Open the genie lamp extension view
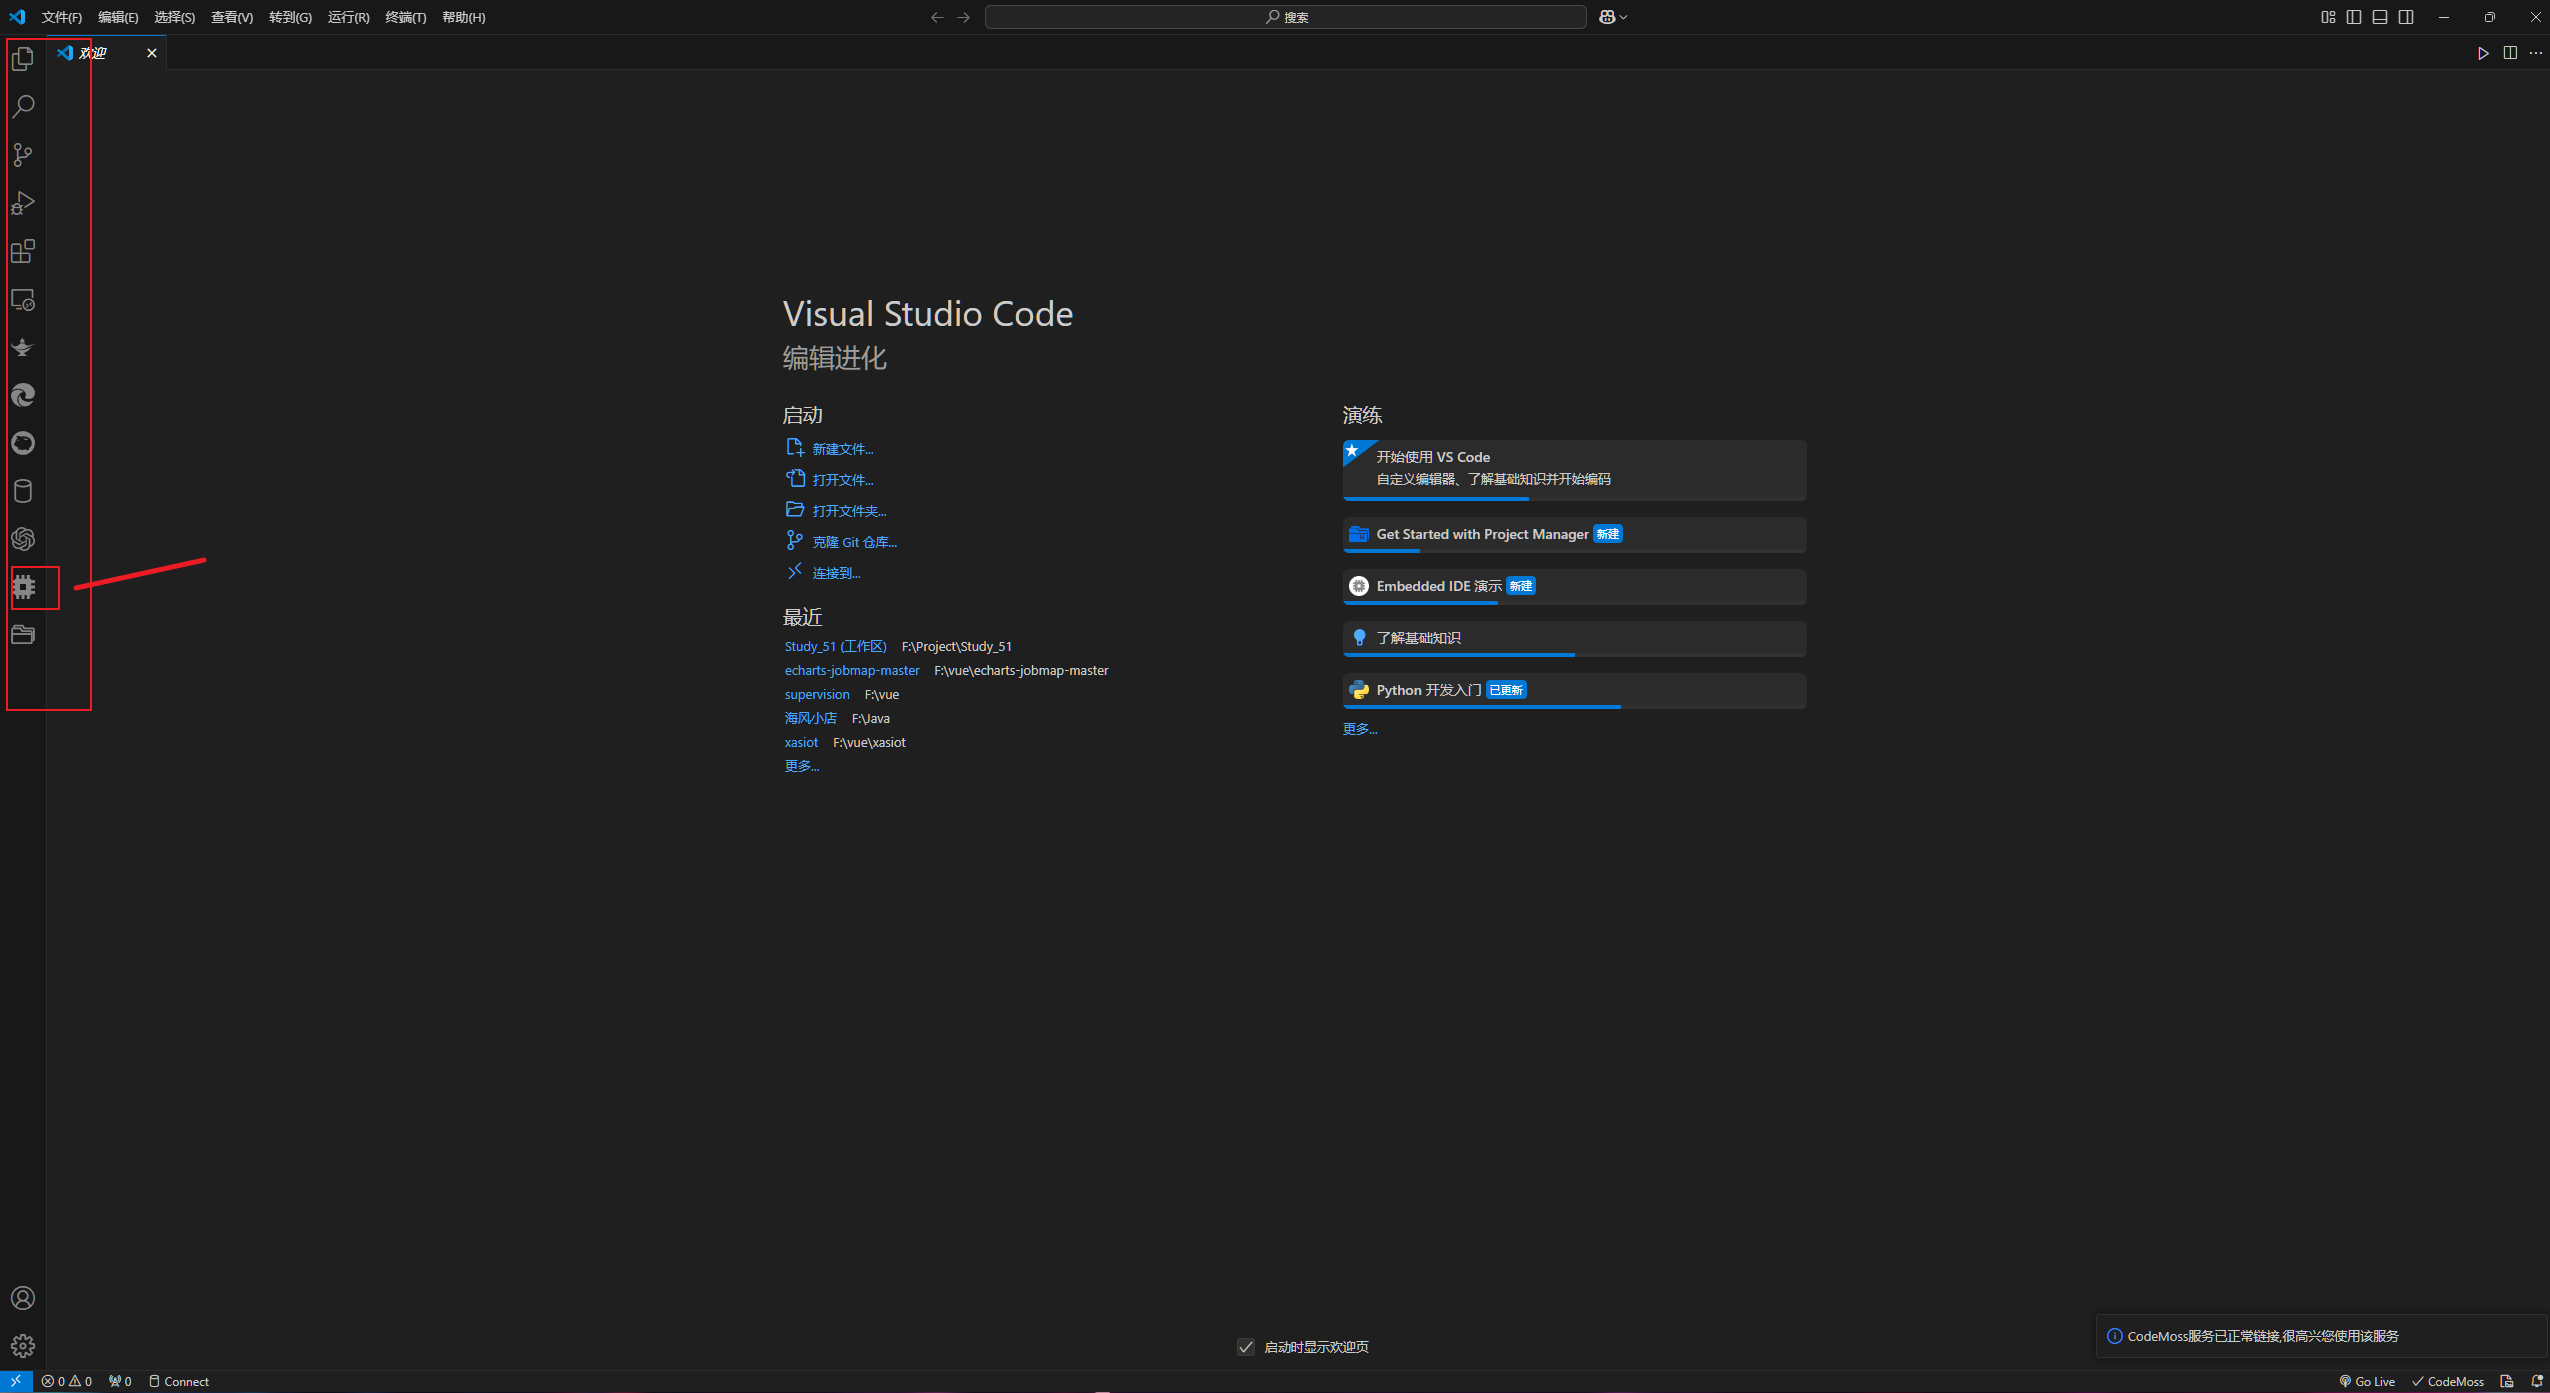 click(x=23, y=347)
